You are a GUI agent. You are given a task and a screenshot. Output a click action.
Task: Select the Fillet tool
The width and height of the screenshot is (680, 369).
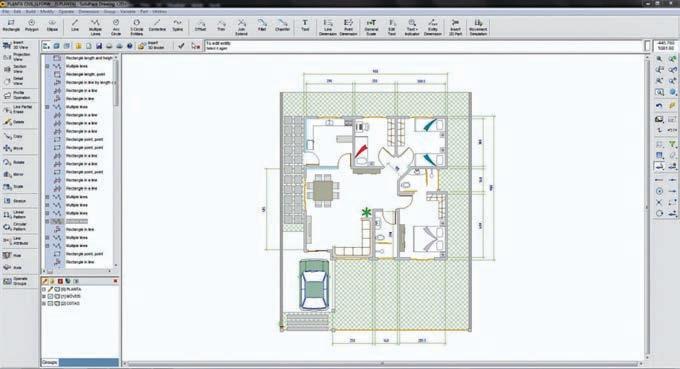coord(262,26)
